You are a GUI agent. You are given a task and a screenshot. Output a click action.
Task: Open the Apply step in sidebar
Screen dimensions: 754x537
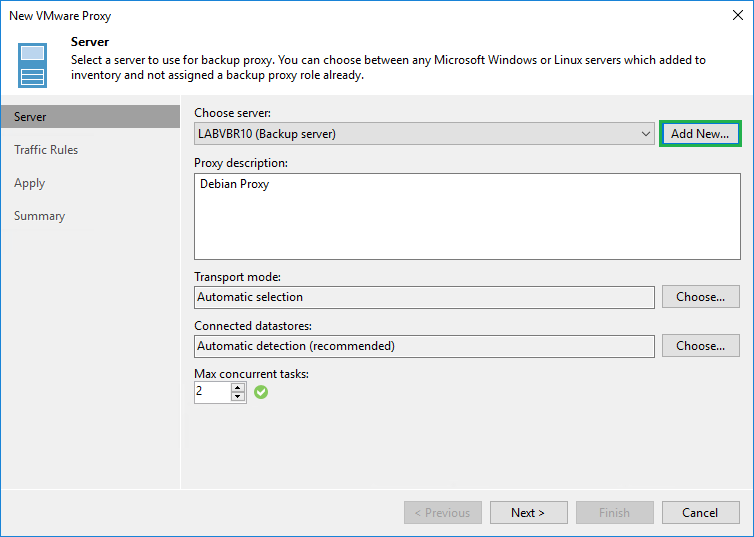pos(30,183)
